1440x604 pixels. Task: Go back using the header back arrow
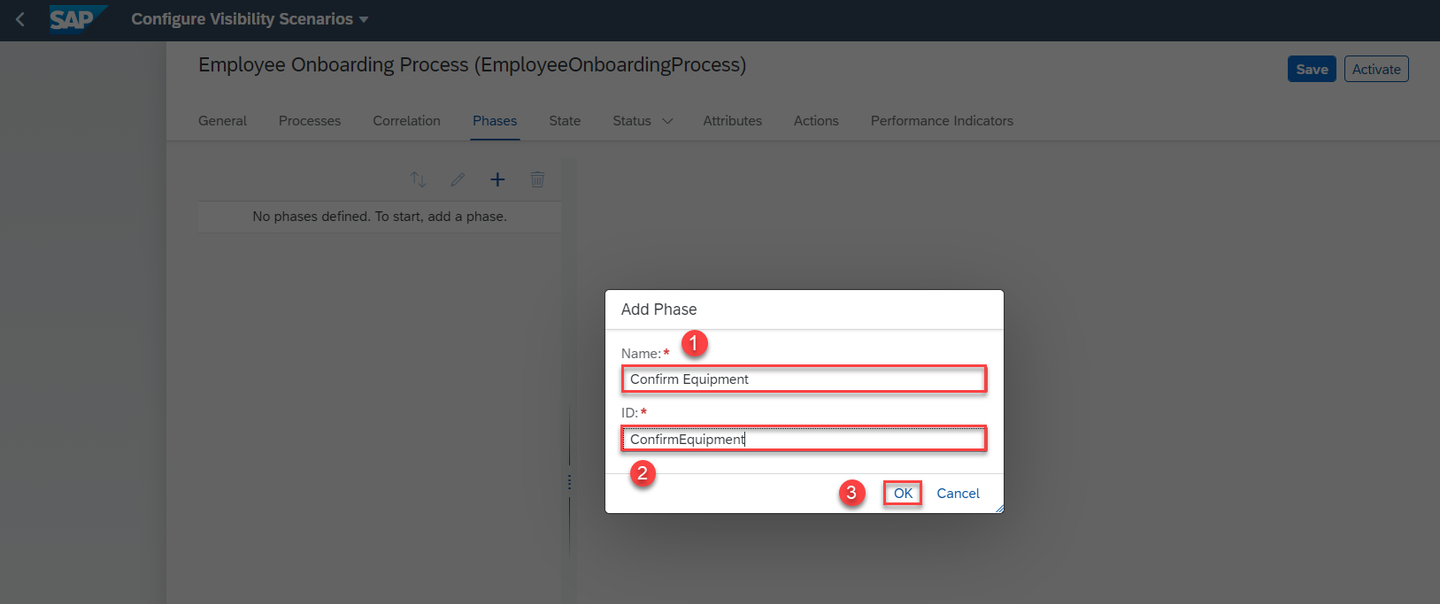pyautogui.click(x=20, y=20)
